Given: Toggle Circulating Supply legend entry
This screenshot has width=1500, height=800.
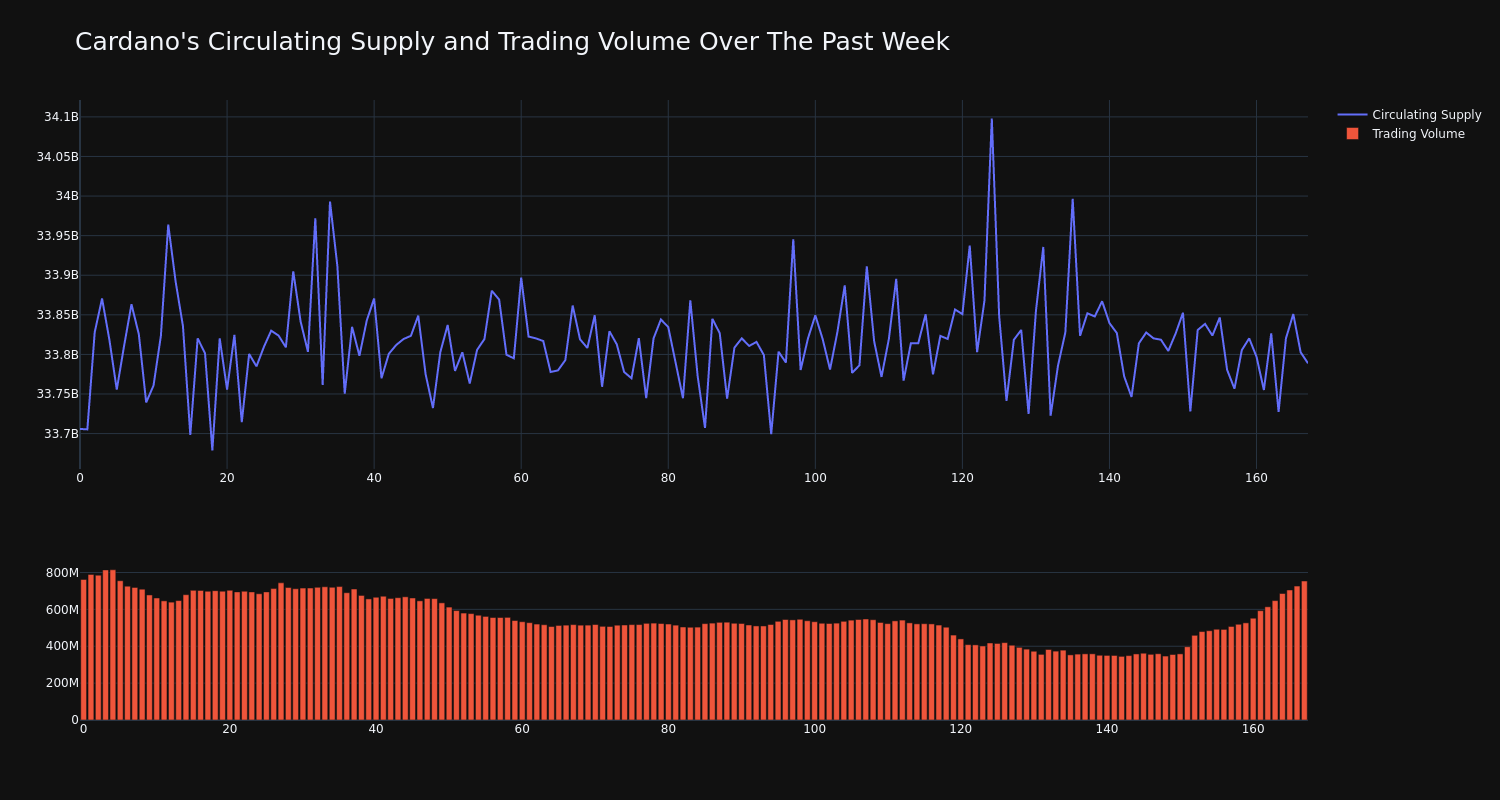Looking at the screenshot, I should (x=1409, y=115).
